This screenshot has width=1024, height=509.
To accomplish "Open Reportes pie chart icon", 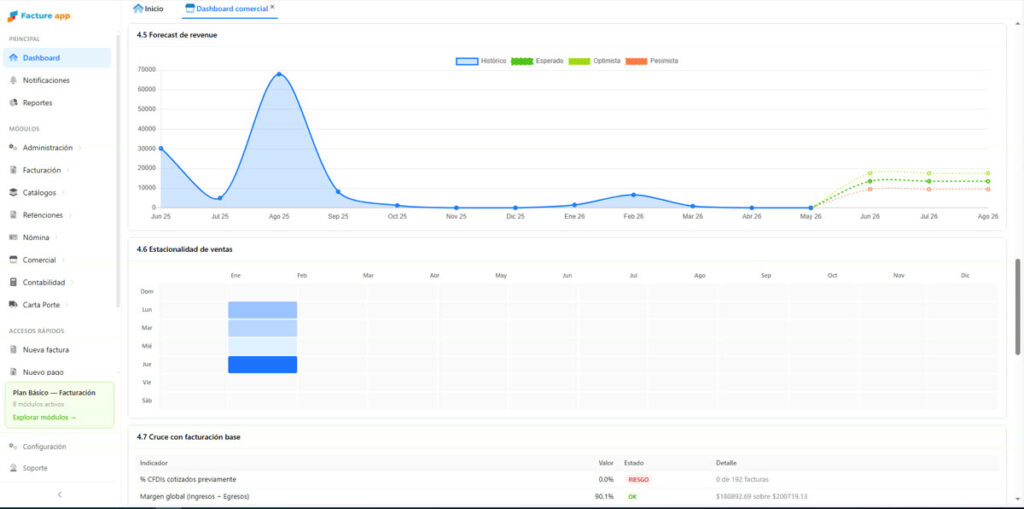I will click(13, 103).
